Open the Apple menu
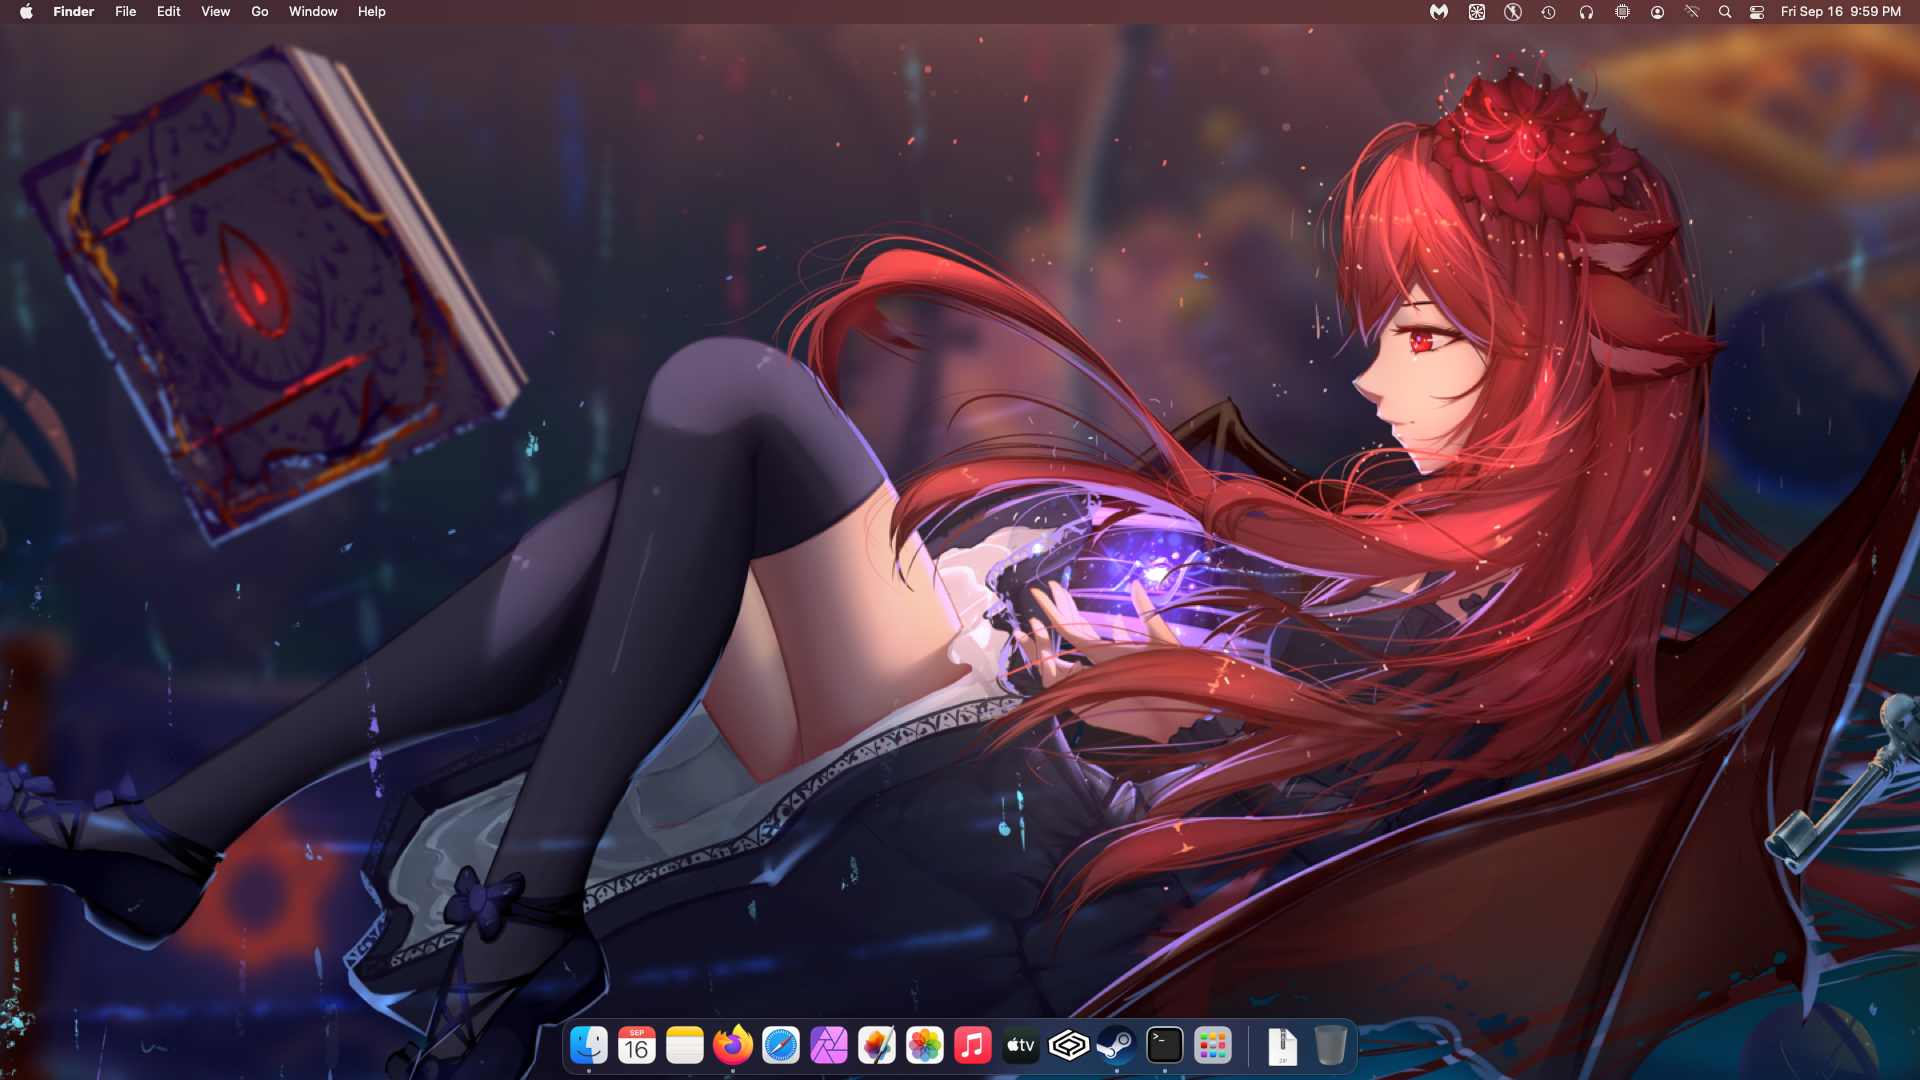Image resolution: width=1920 pixels, height=1080 pixels. tap(26, 12)
